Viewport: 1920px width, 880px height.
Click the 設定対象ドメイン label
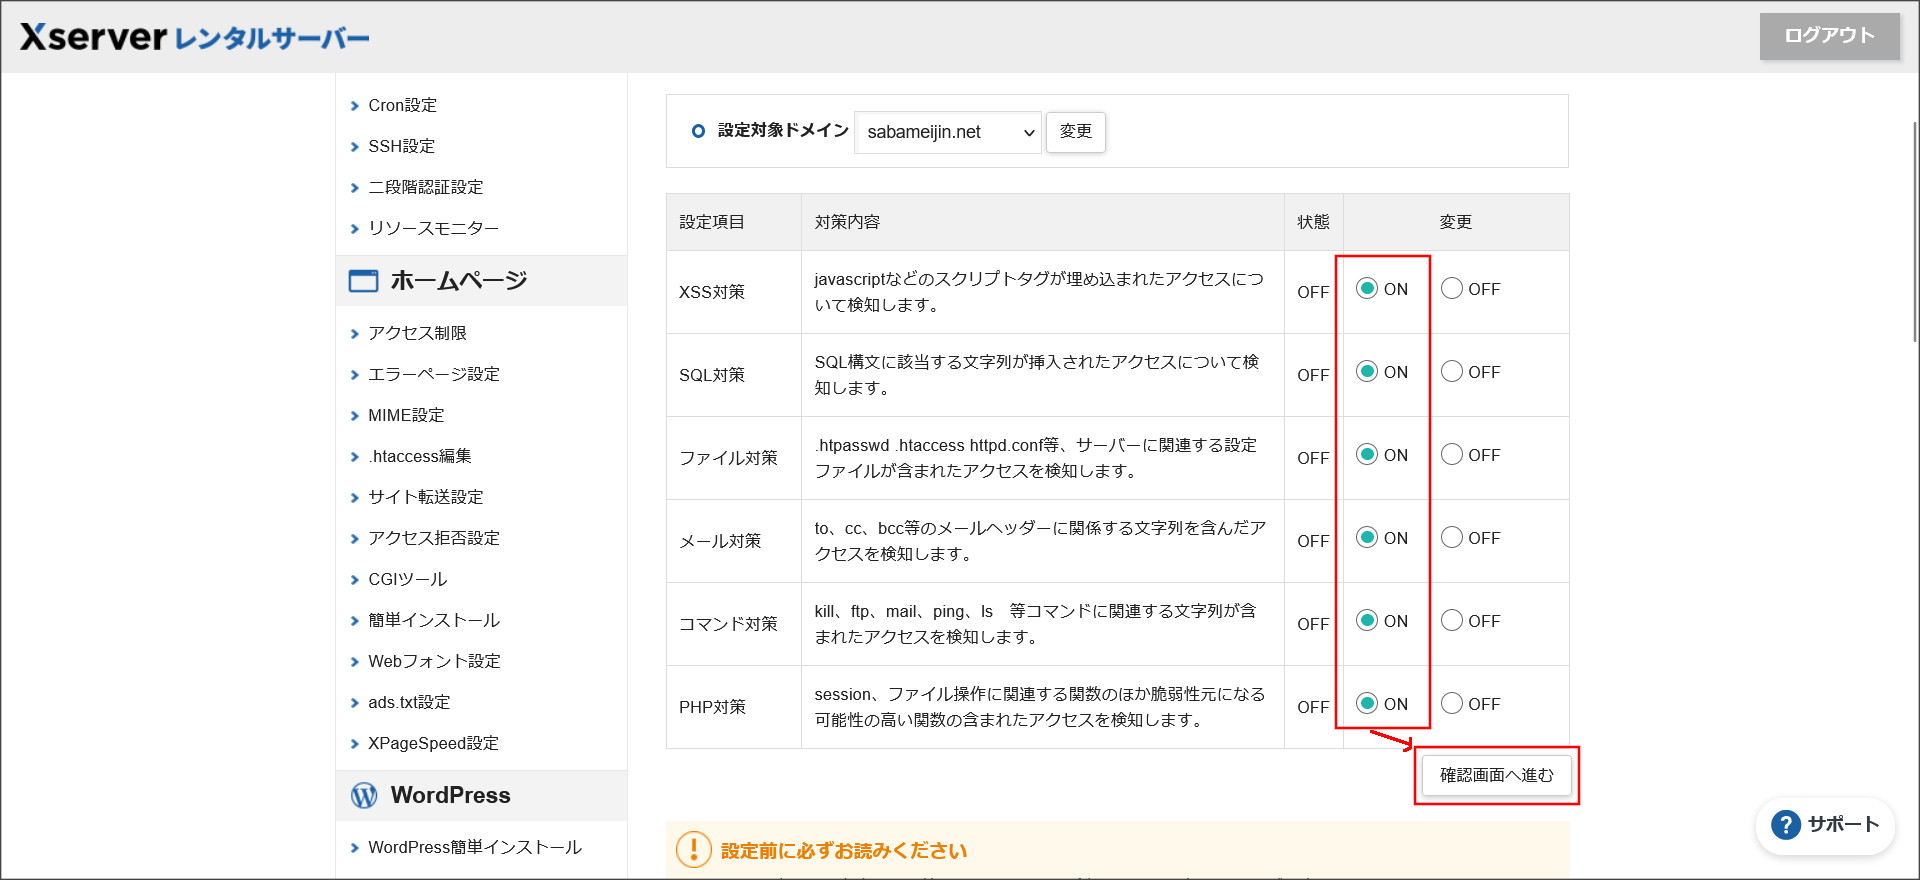[783, 130]
